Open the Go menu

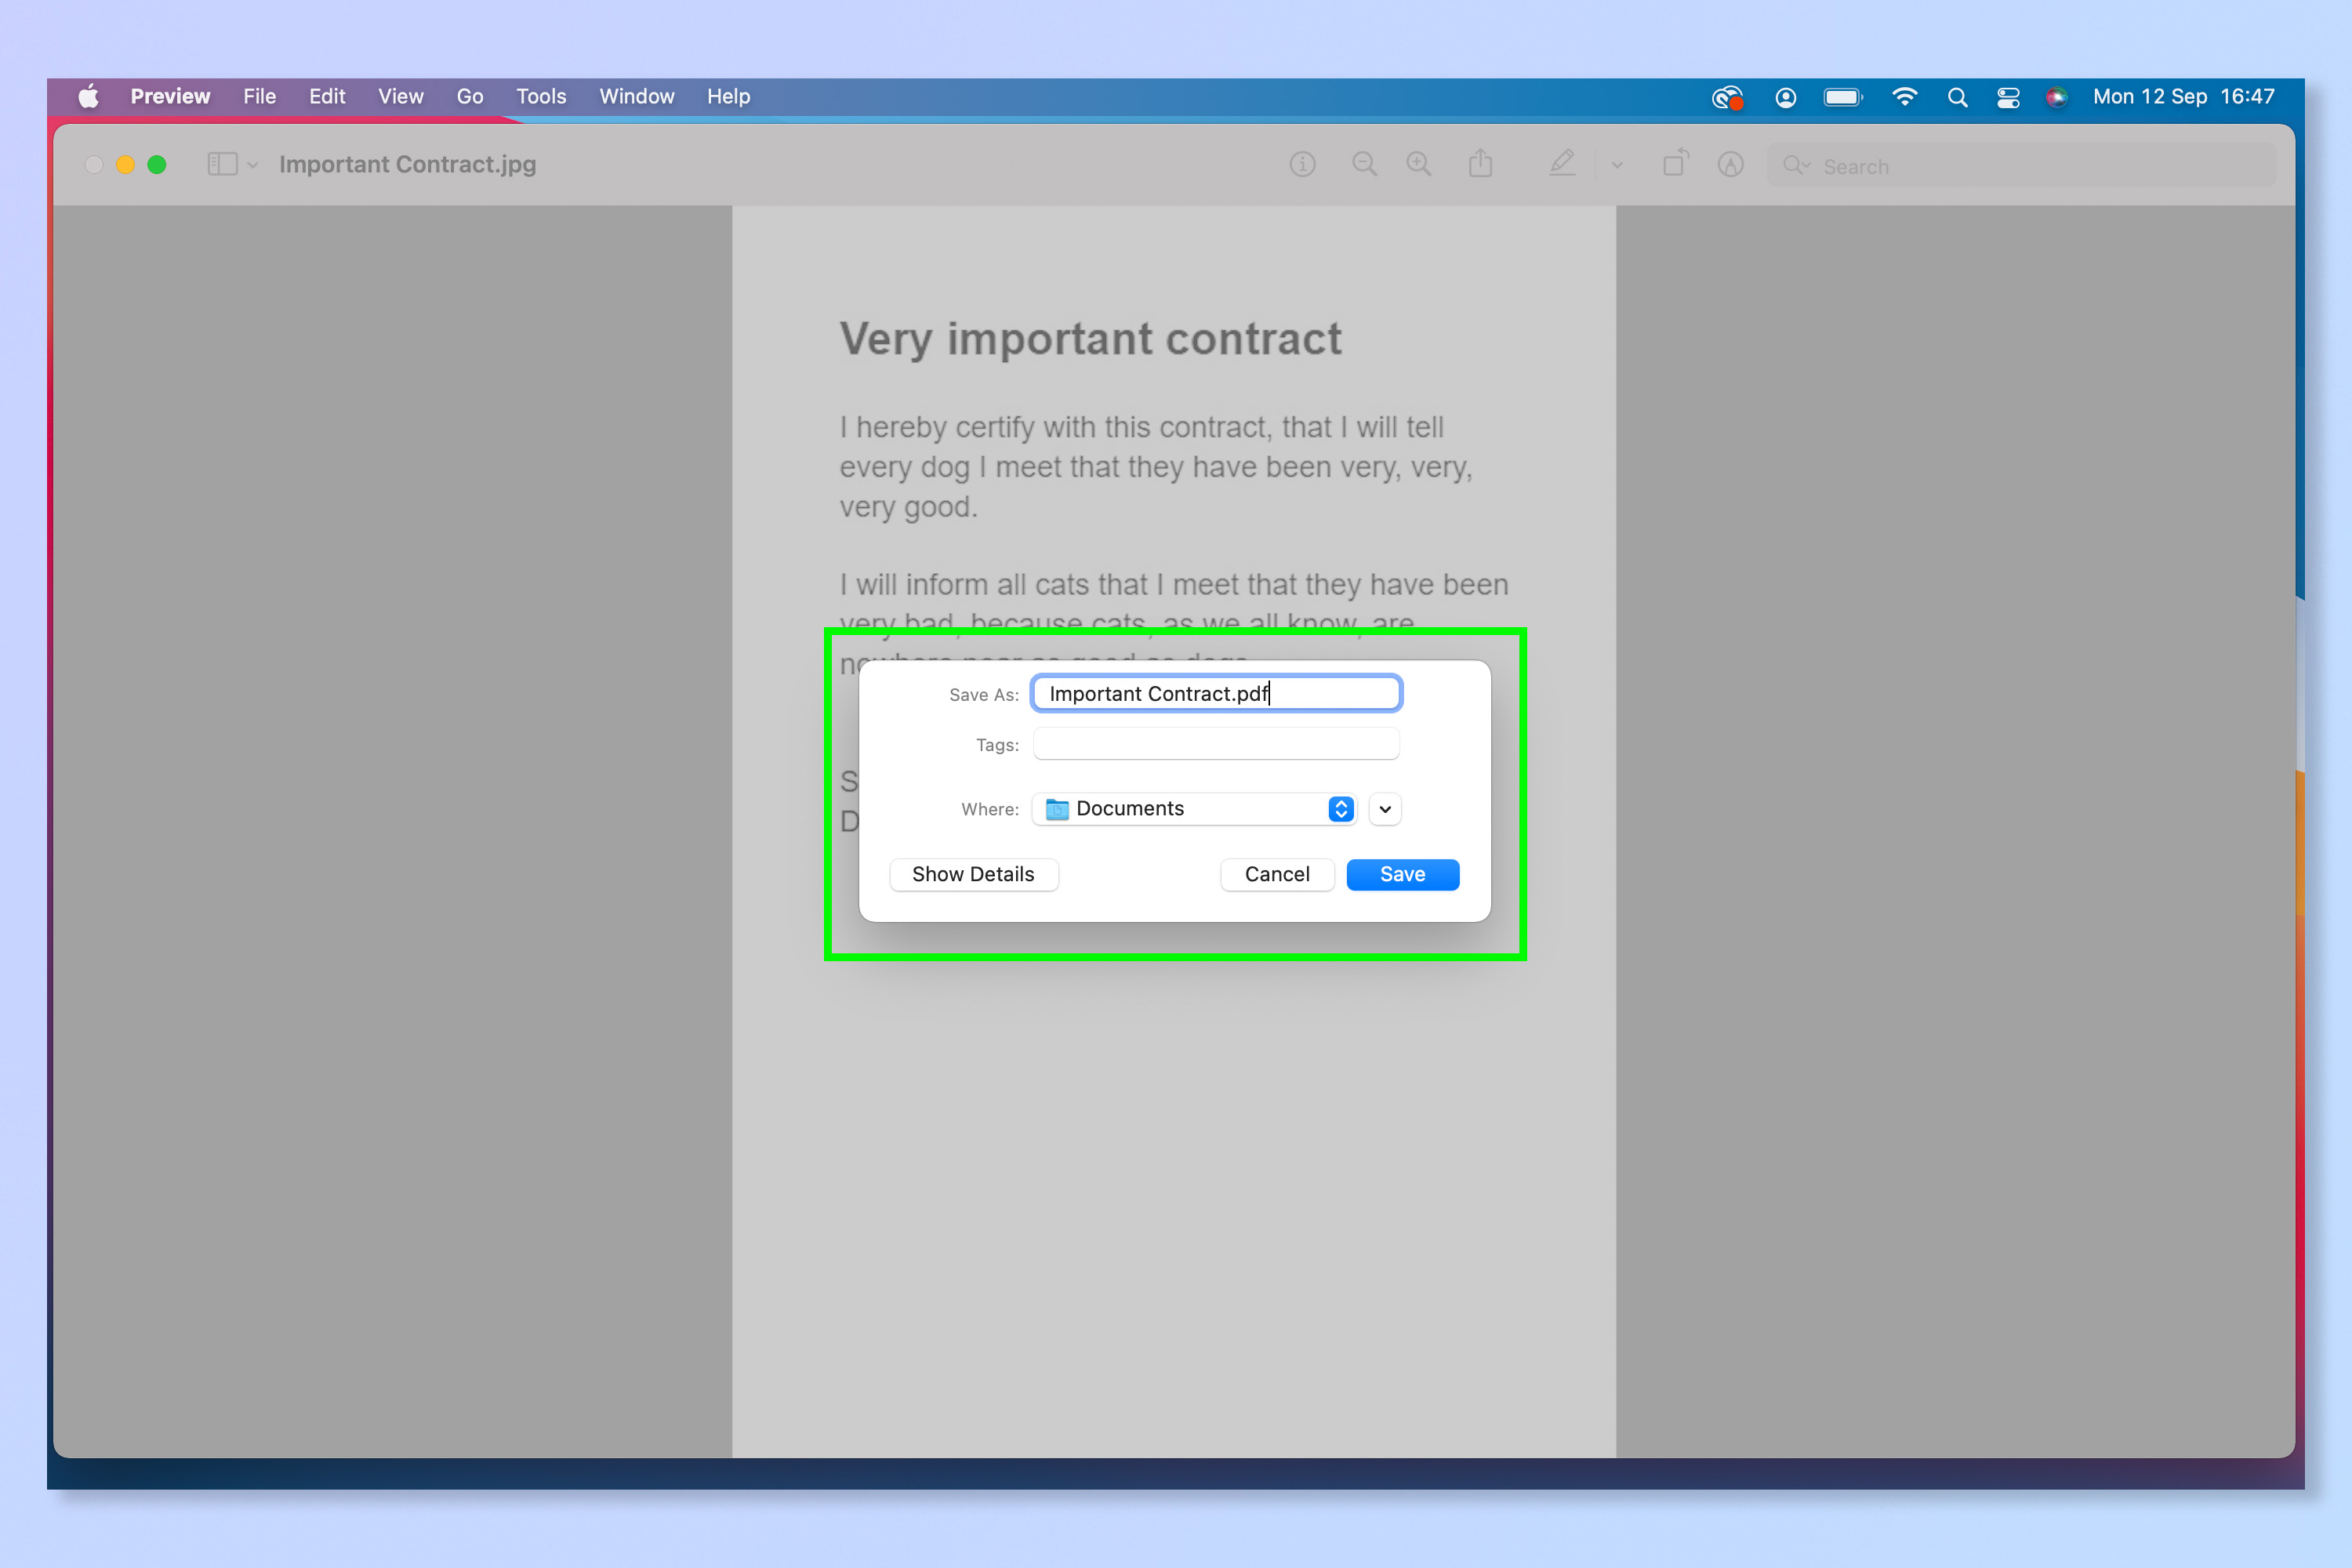click(469, 96)
